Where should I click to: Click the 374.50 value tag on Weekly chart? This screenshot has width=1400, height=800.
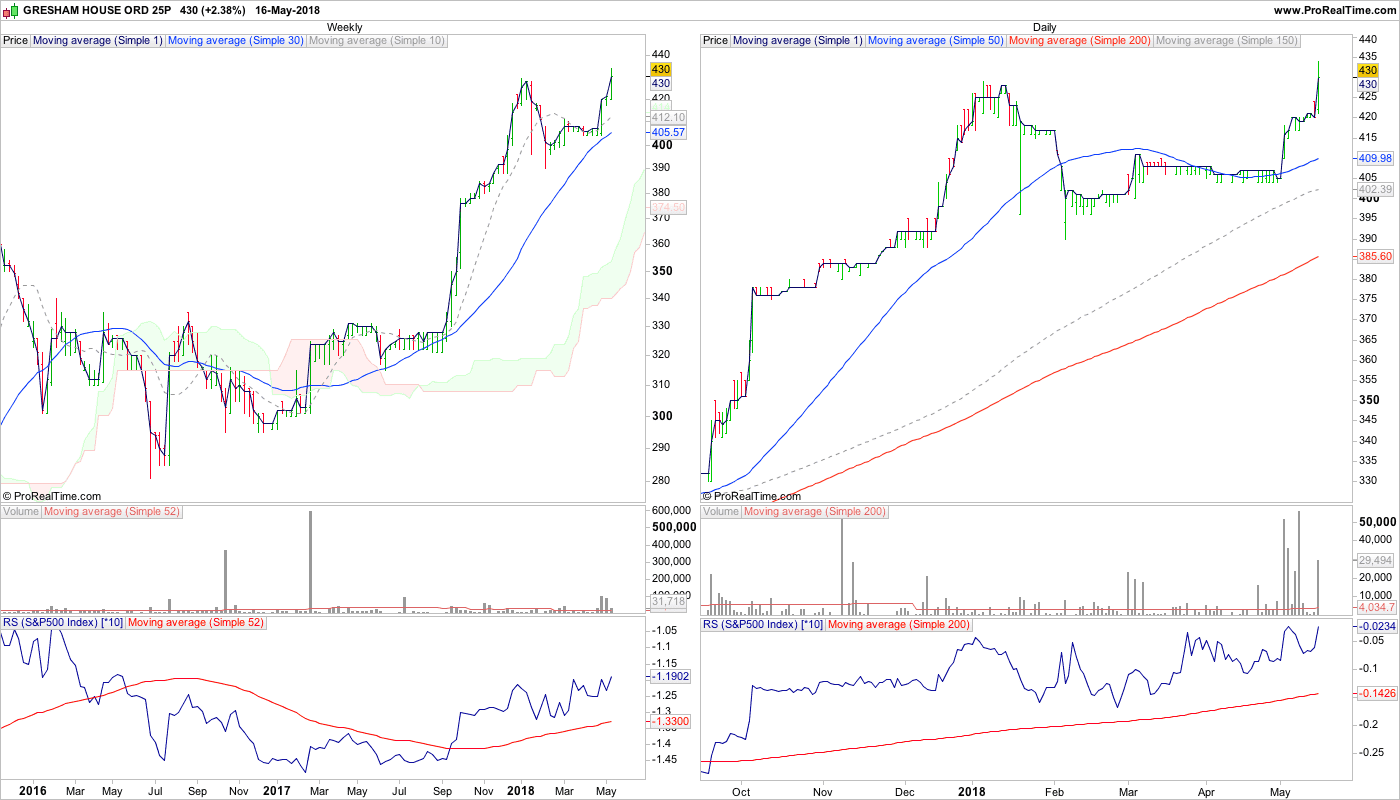667,207
